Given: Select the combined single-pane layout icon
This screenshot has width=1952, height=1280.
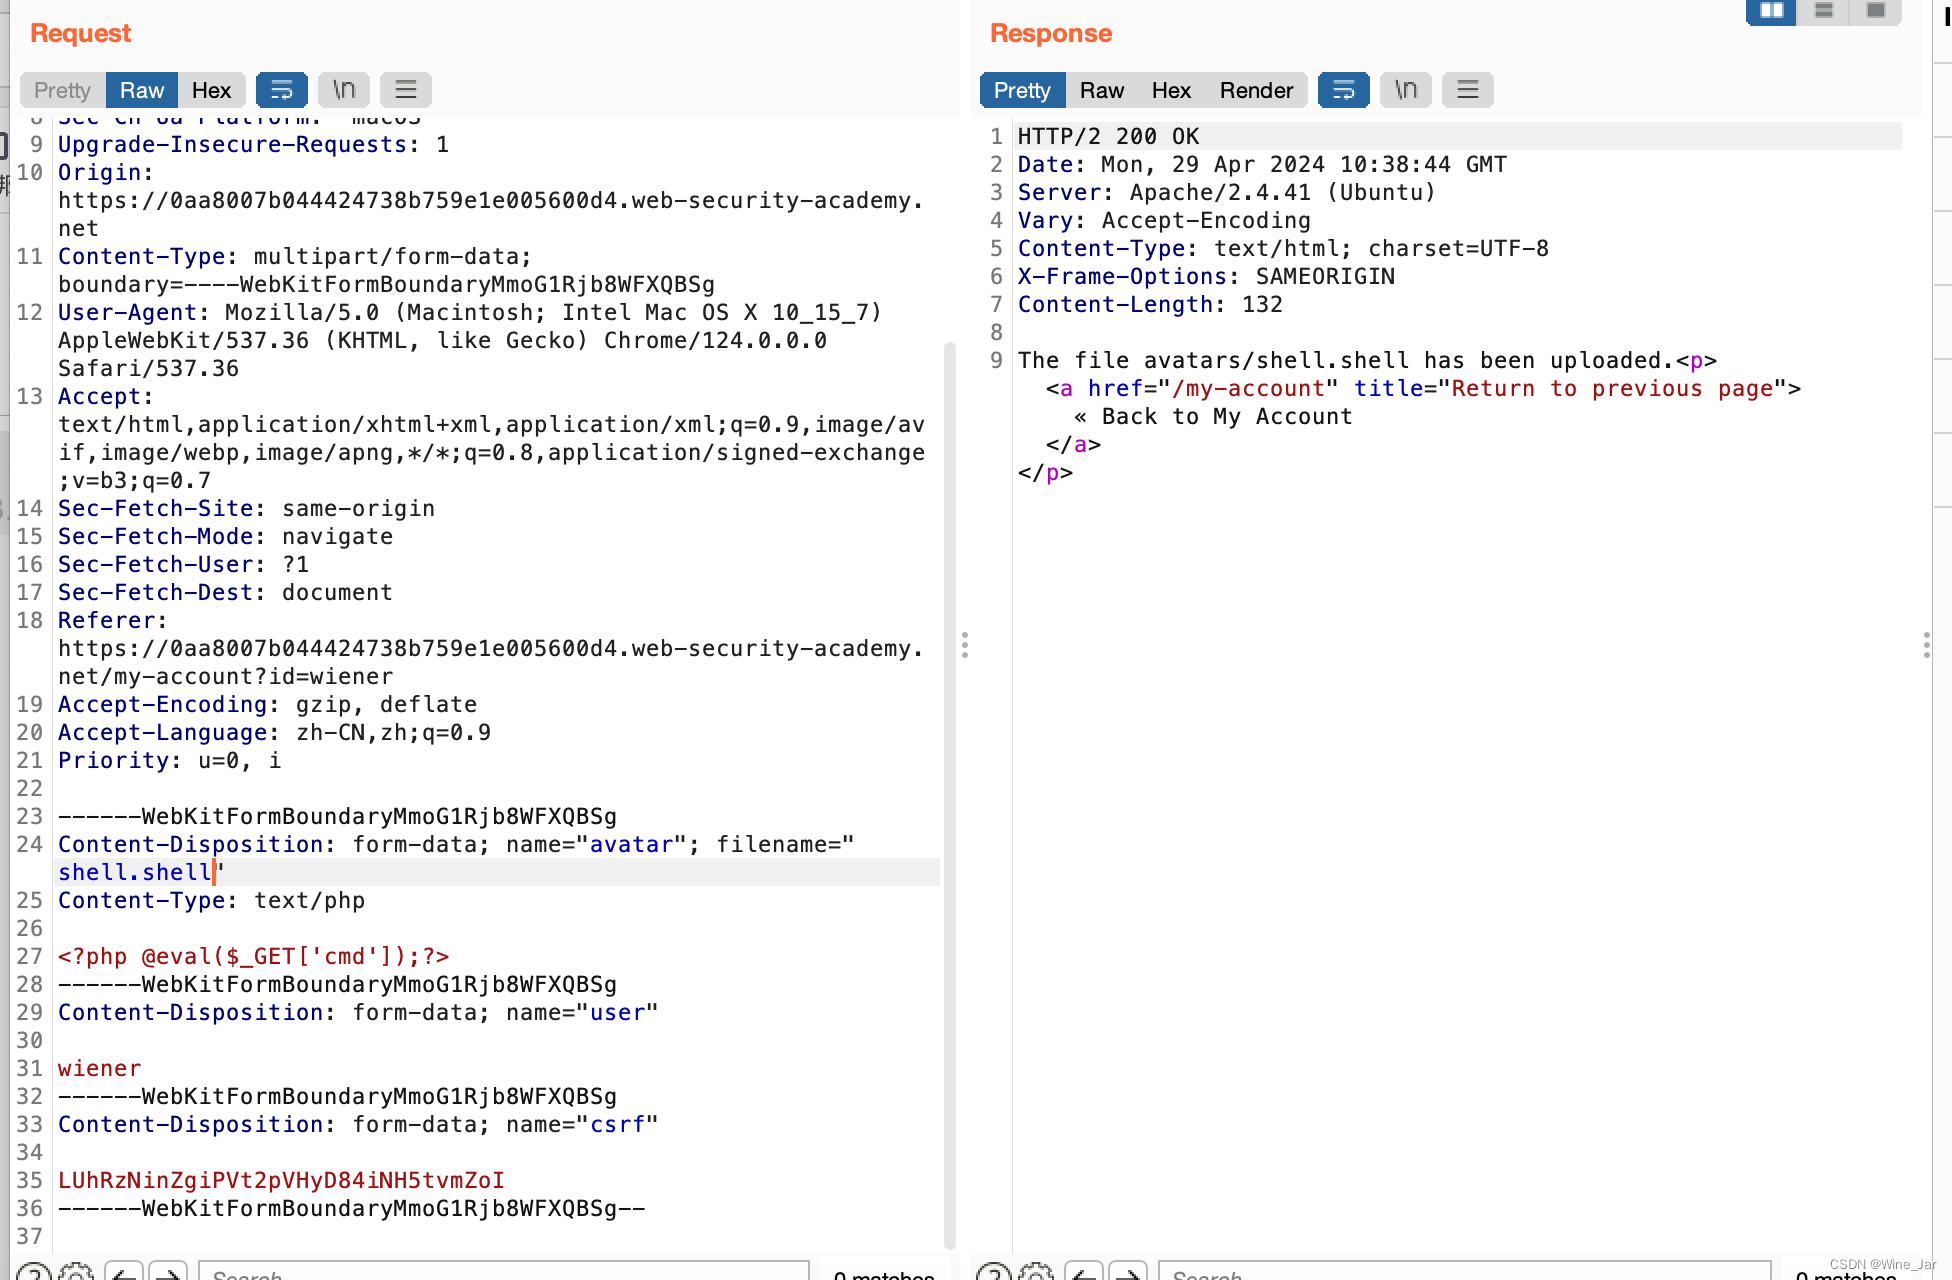Looking at the screenshot, I should (x=1876, y=11).
